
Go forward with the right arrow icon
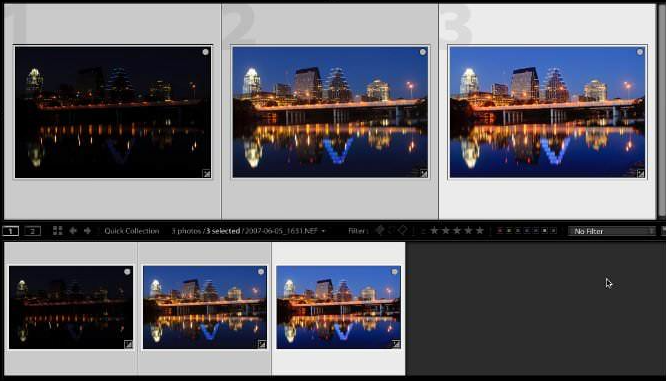[87, 231]
